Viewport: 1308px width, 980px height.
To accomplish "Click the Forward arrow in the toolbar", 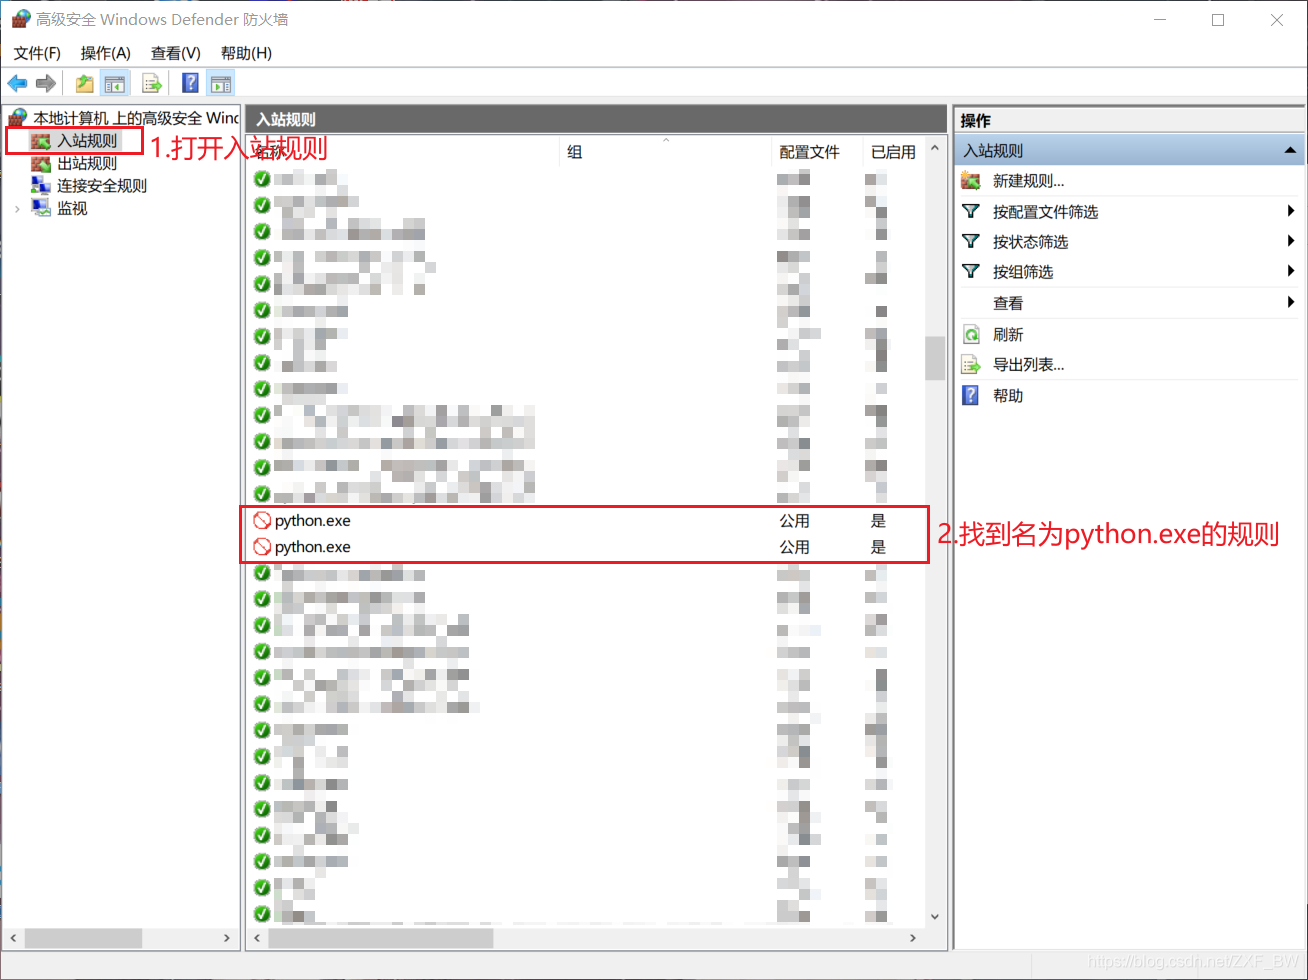I will 45,83.
